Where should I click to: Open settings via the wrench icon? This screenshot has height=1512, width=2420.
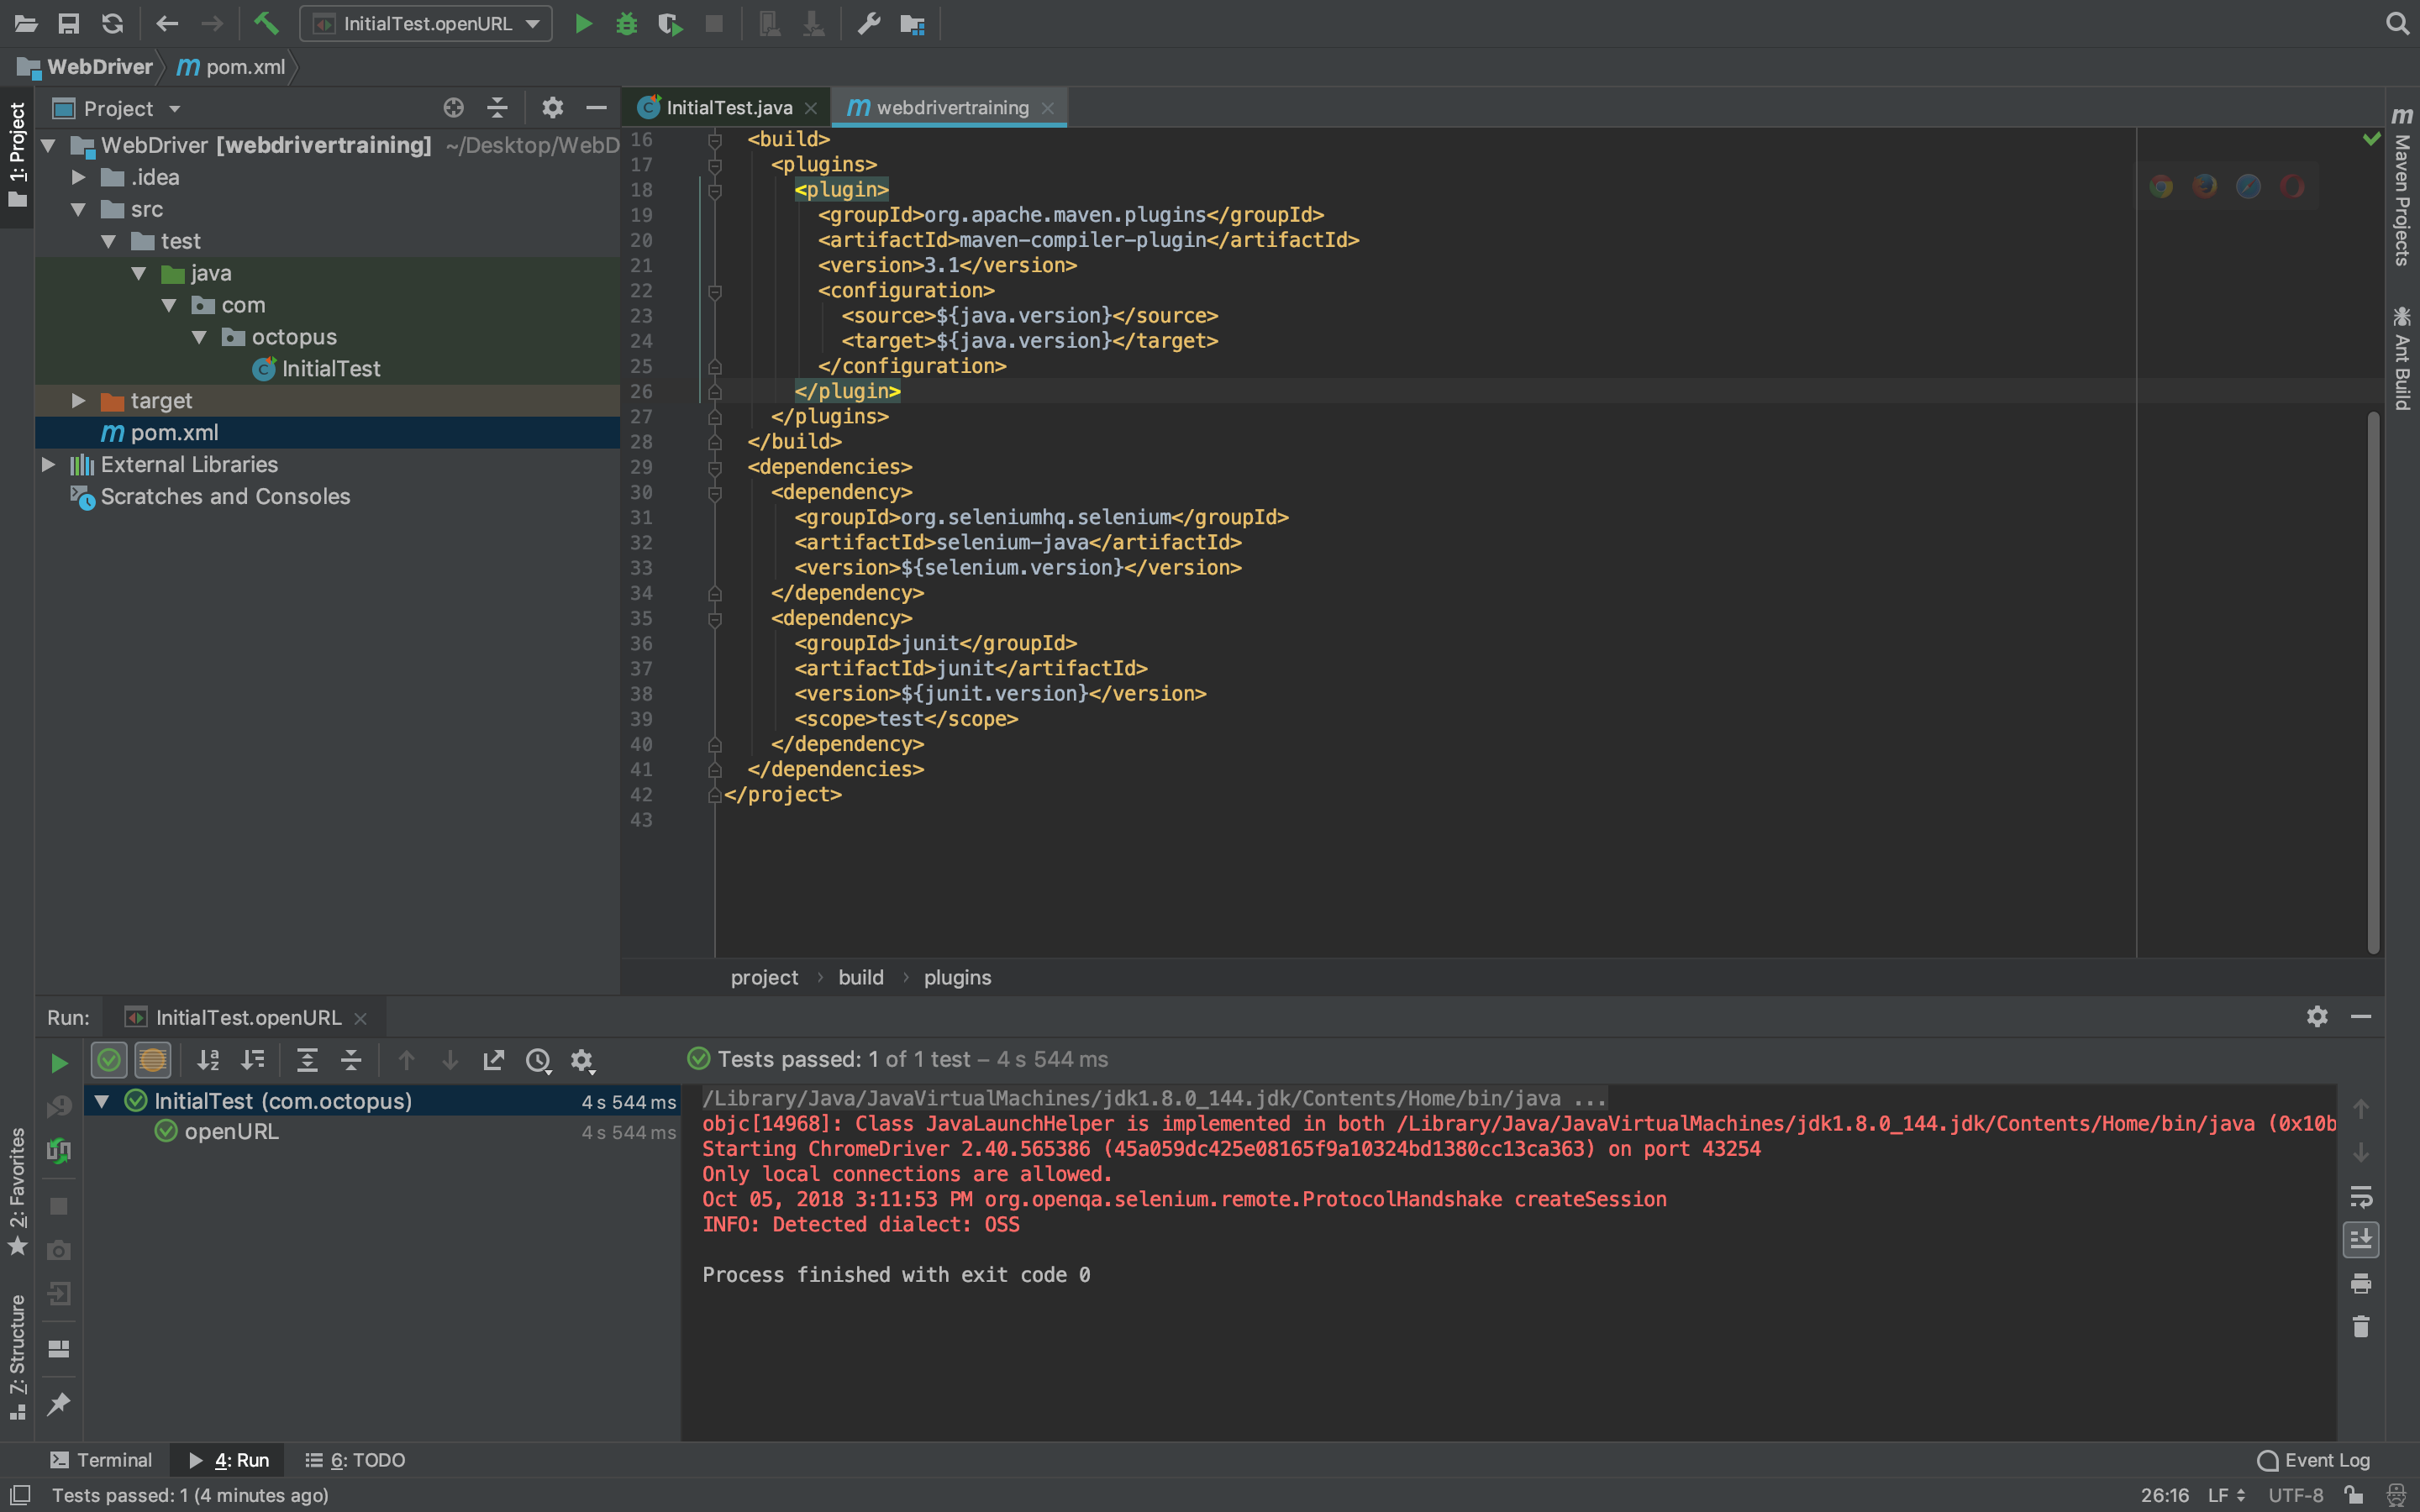[x=868, y=24]
